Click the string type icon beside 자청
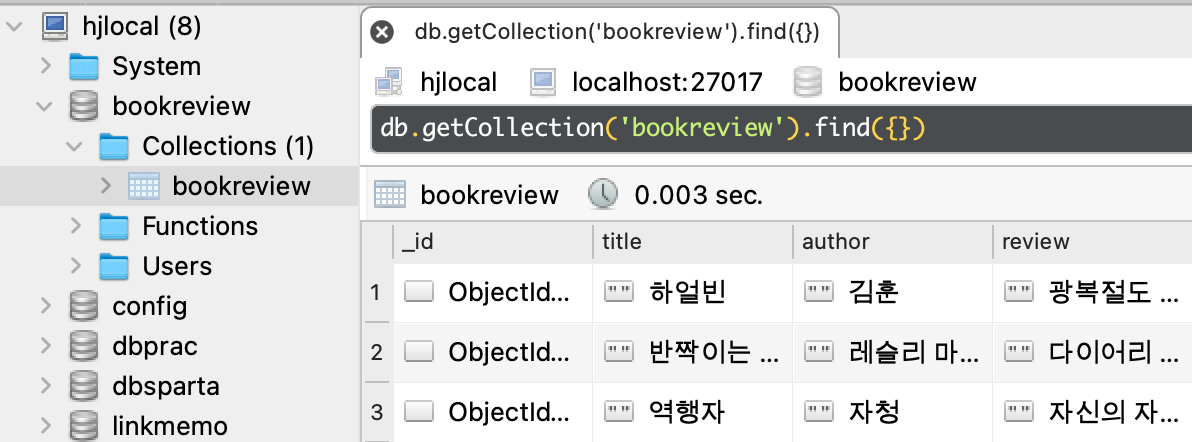The image size is (1192, 442). (x=820, y=412)
